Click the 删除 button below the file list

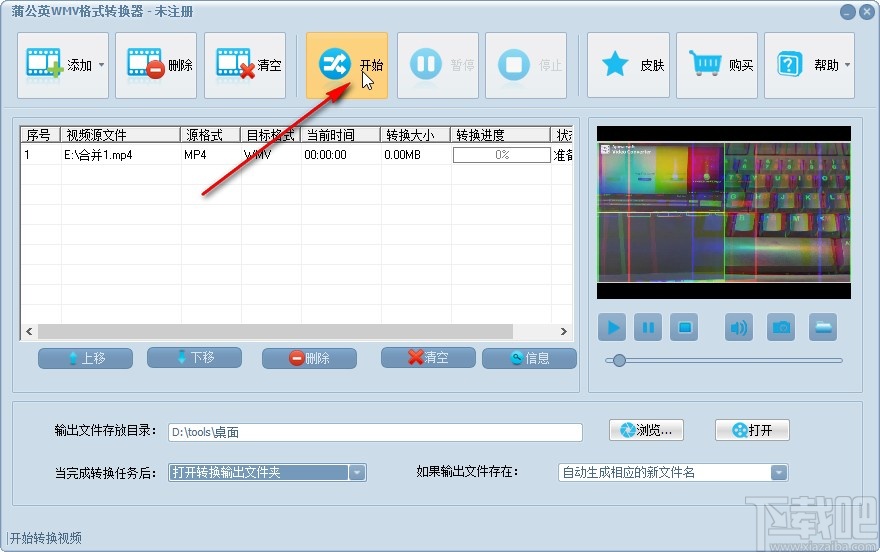(x=309, y=358)
